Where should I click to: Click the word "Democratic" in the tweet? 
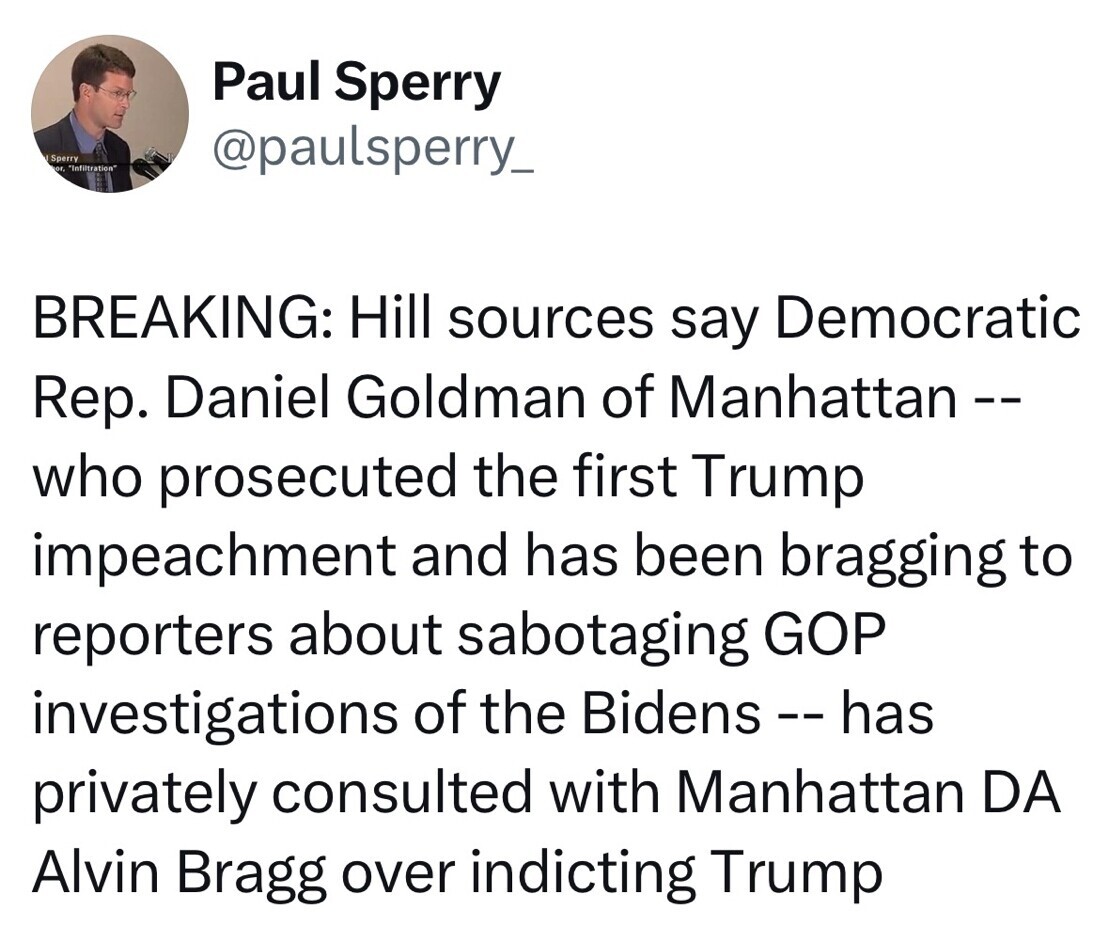point(928,319)
